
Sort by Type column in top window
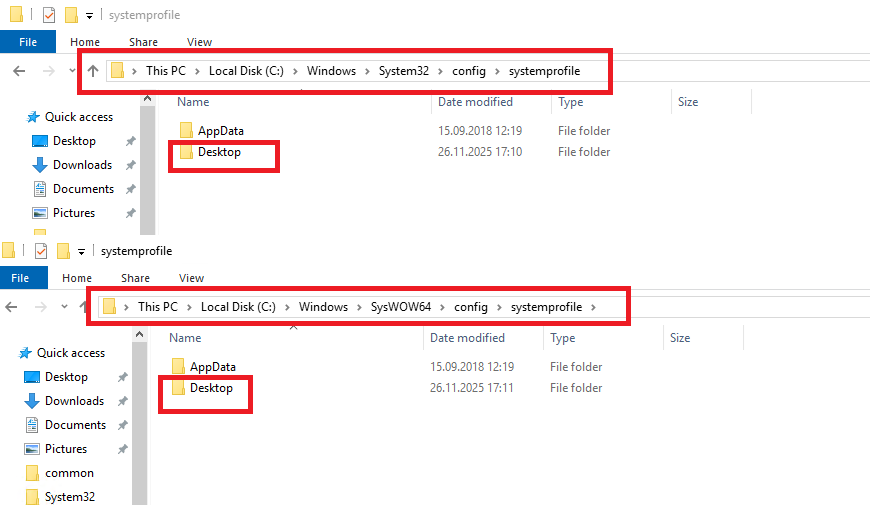click(570, 102)
